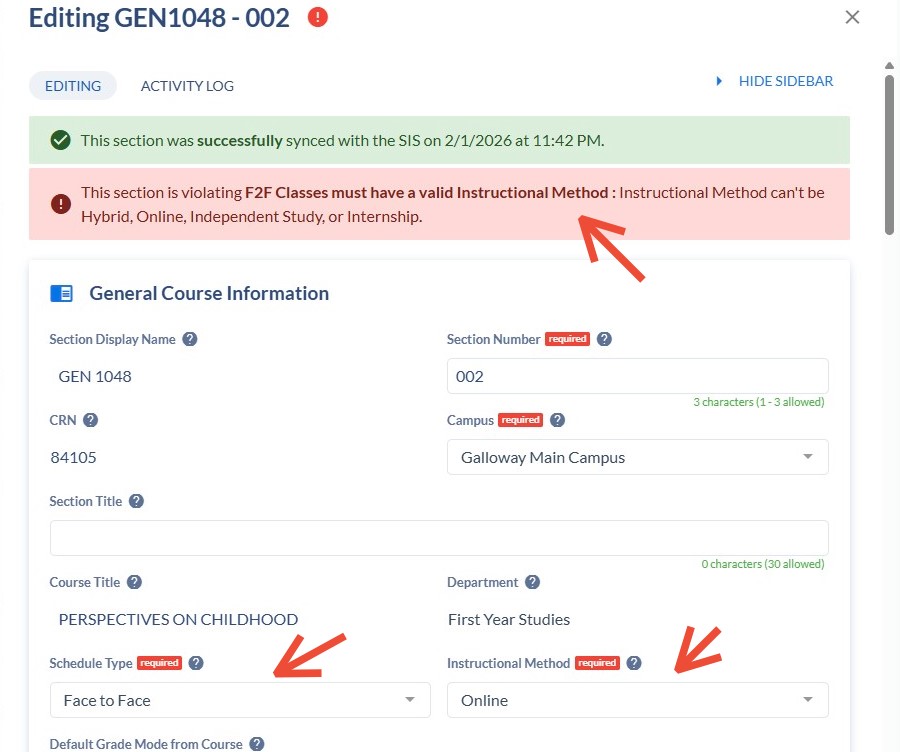Click the General Course Information book icon
The width and height of the screenshot is (900, 752).
(62, 293)
